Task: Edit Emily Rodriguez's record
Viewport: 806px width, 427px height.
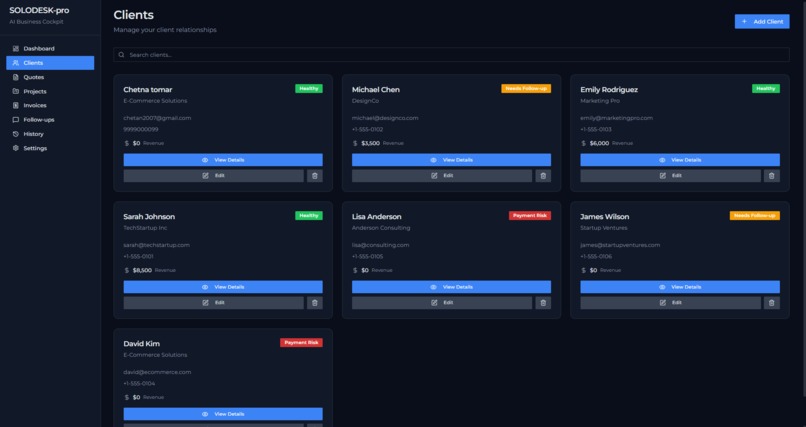Action: click(x=670, y=176)
